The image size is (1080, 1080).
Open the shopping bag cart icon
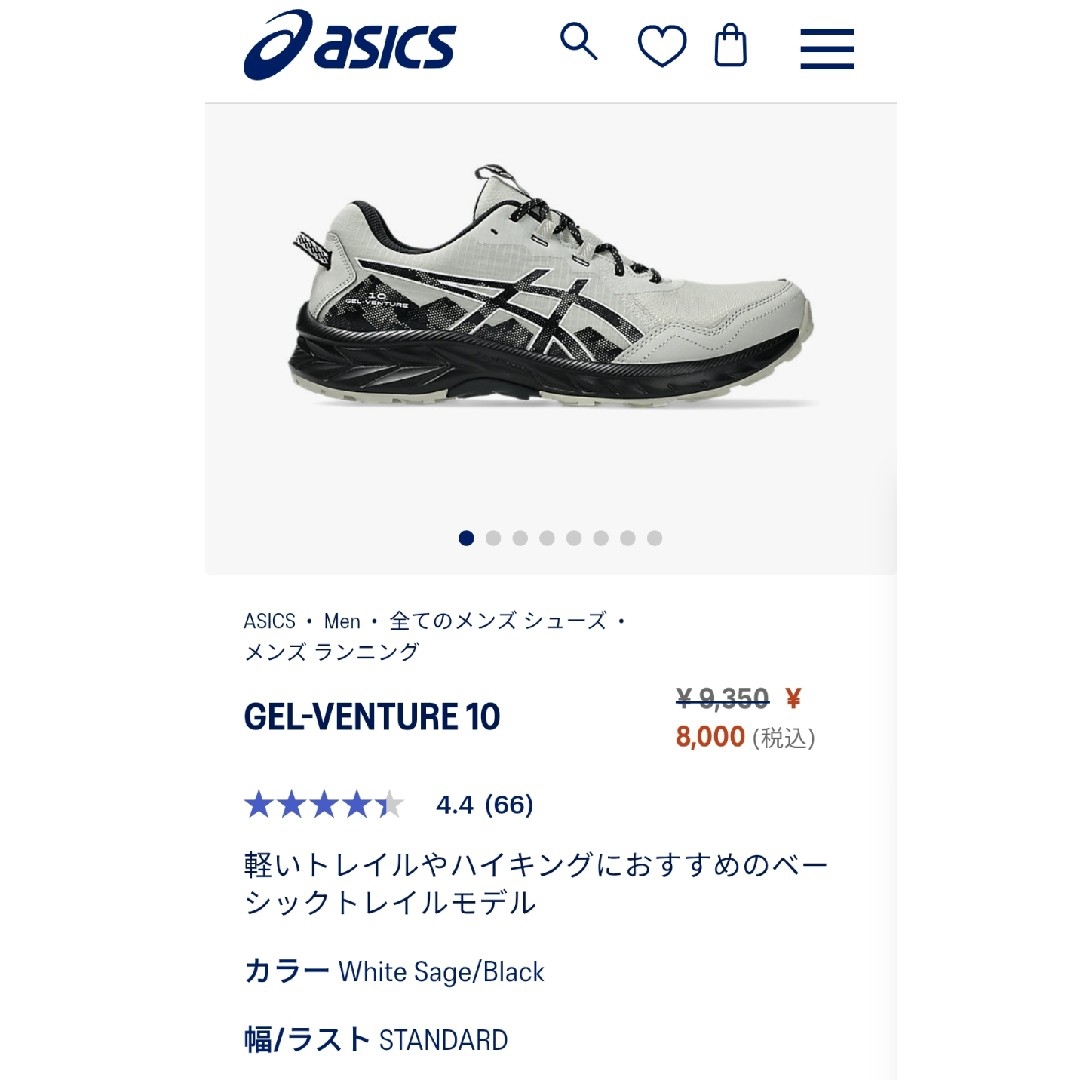tap(730, 45)
